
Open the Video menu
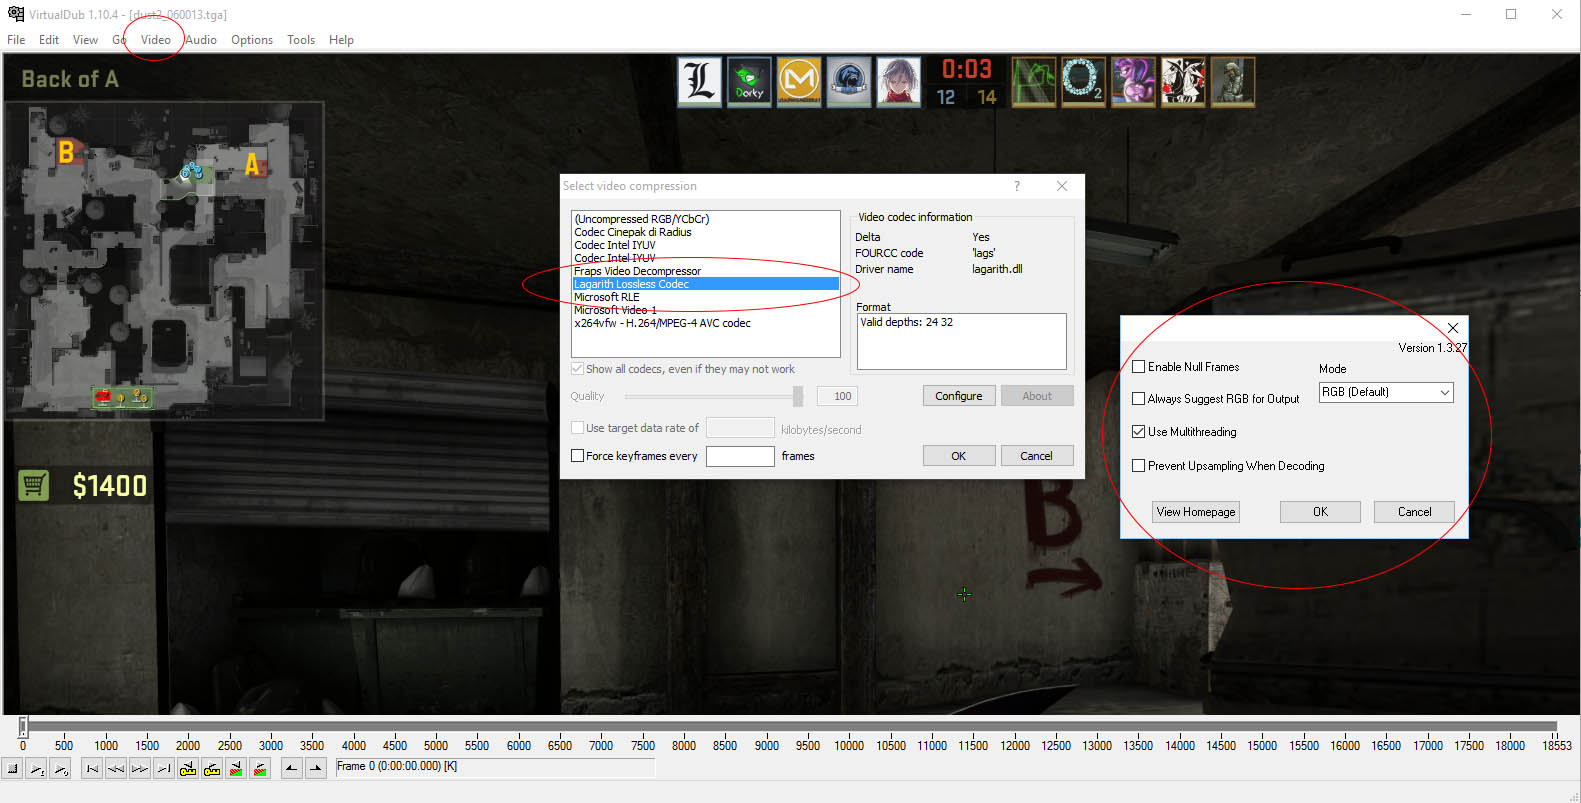[x=155, y=40]
